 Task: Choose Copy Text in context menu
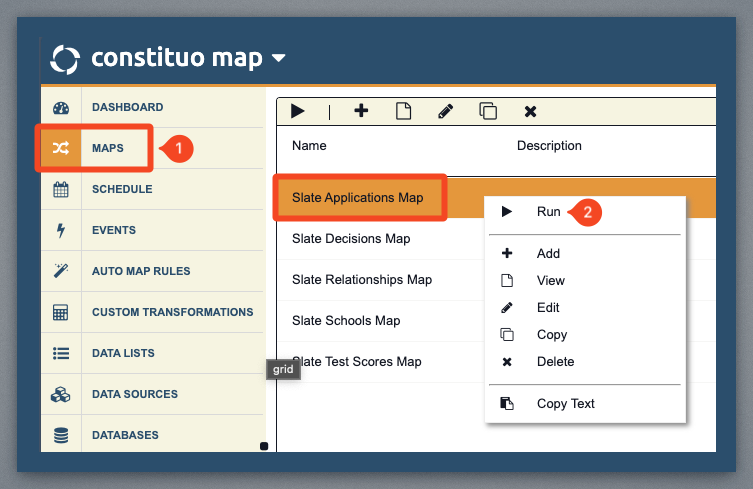[565, 404]
